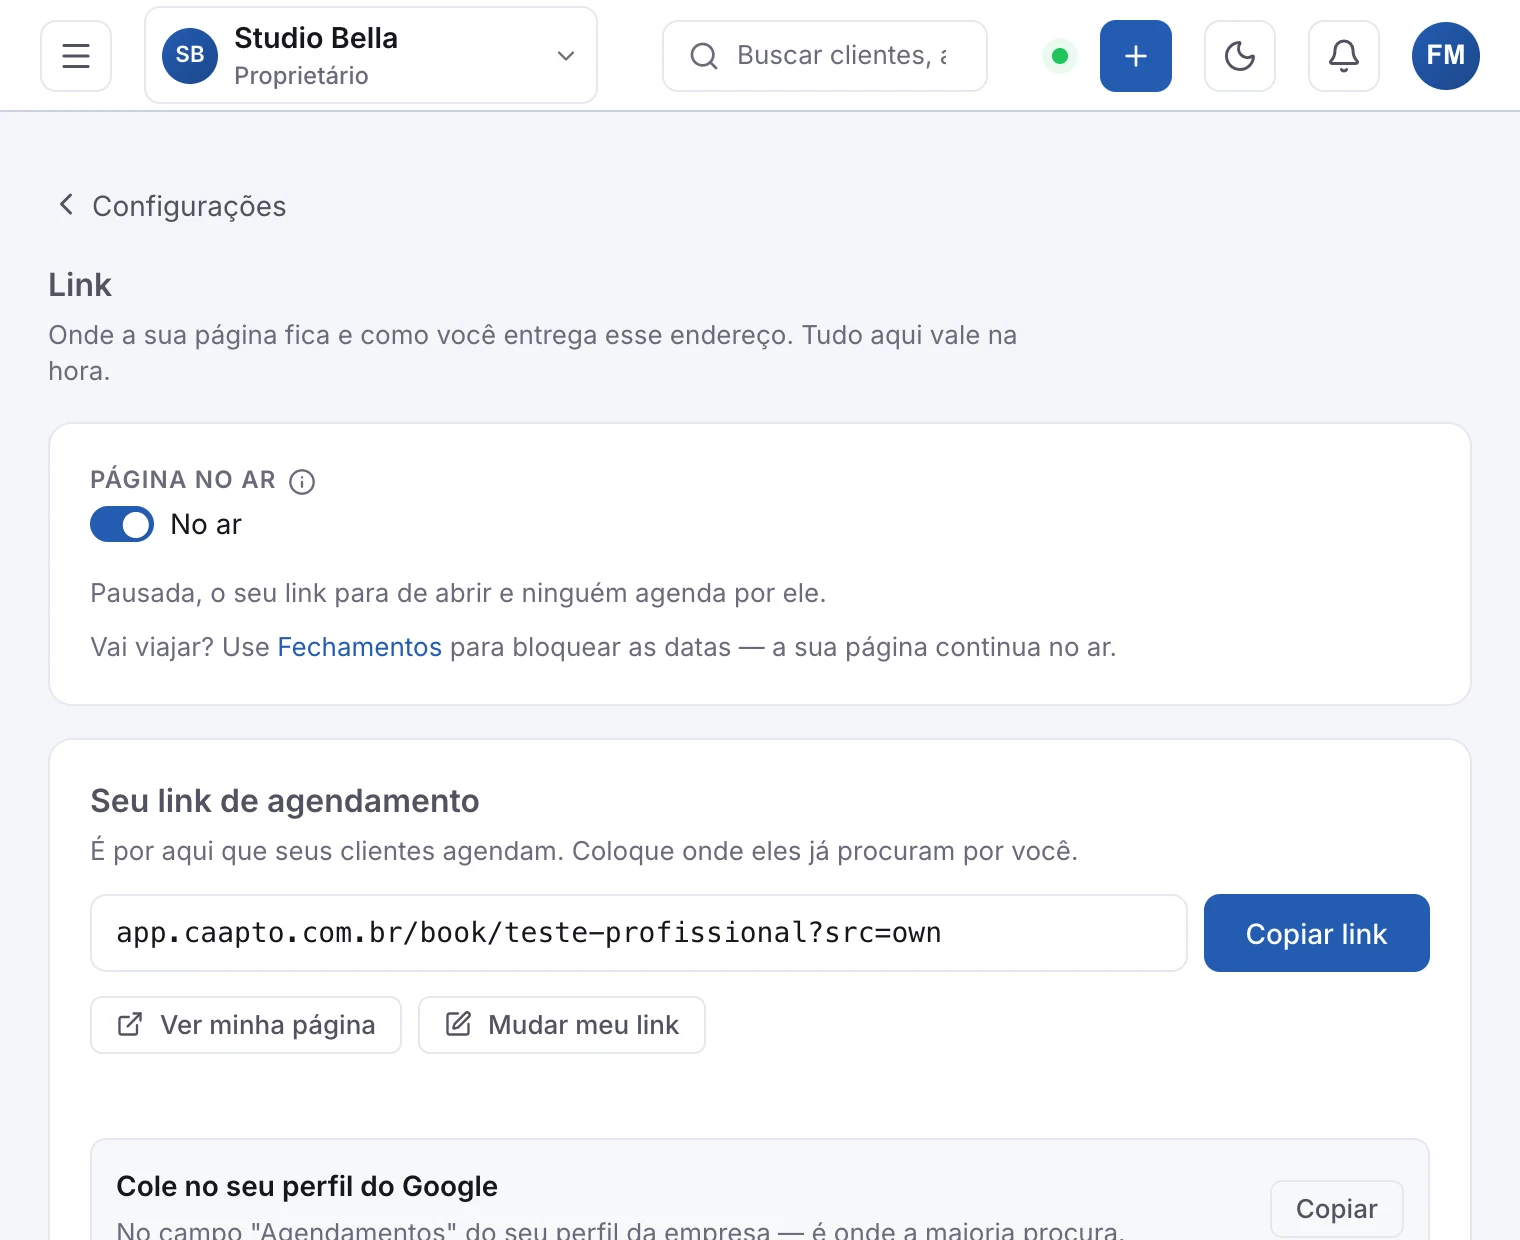
Task: Click the green online status indicator
Action: pyautogui.click(x=1060, y=56)
